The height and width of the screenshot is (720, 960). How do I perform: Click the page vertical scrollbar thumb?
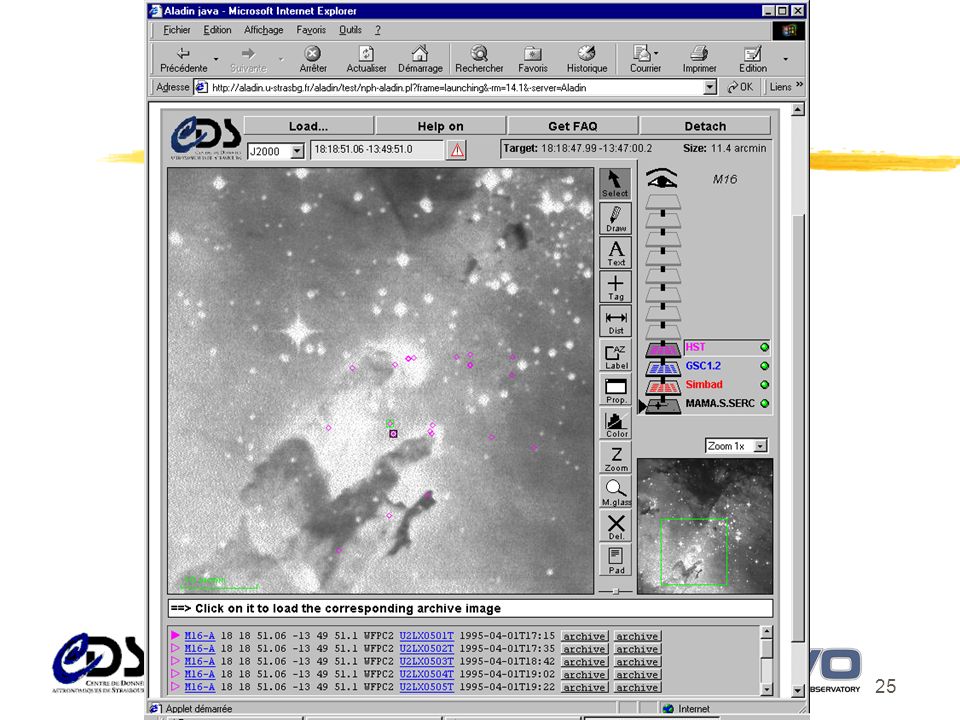click(x=797, y=429)
